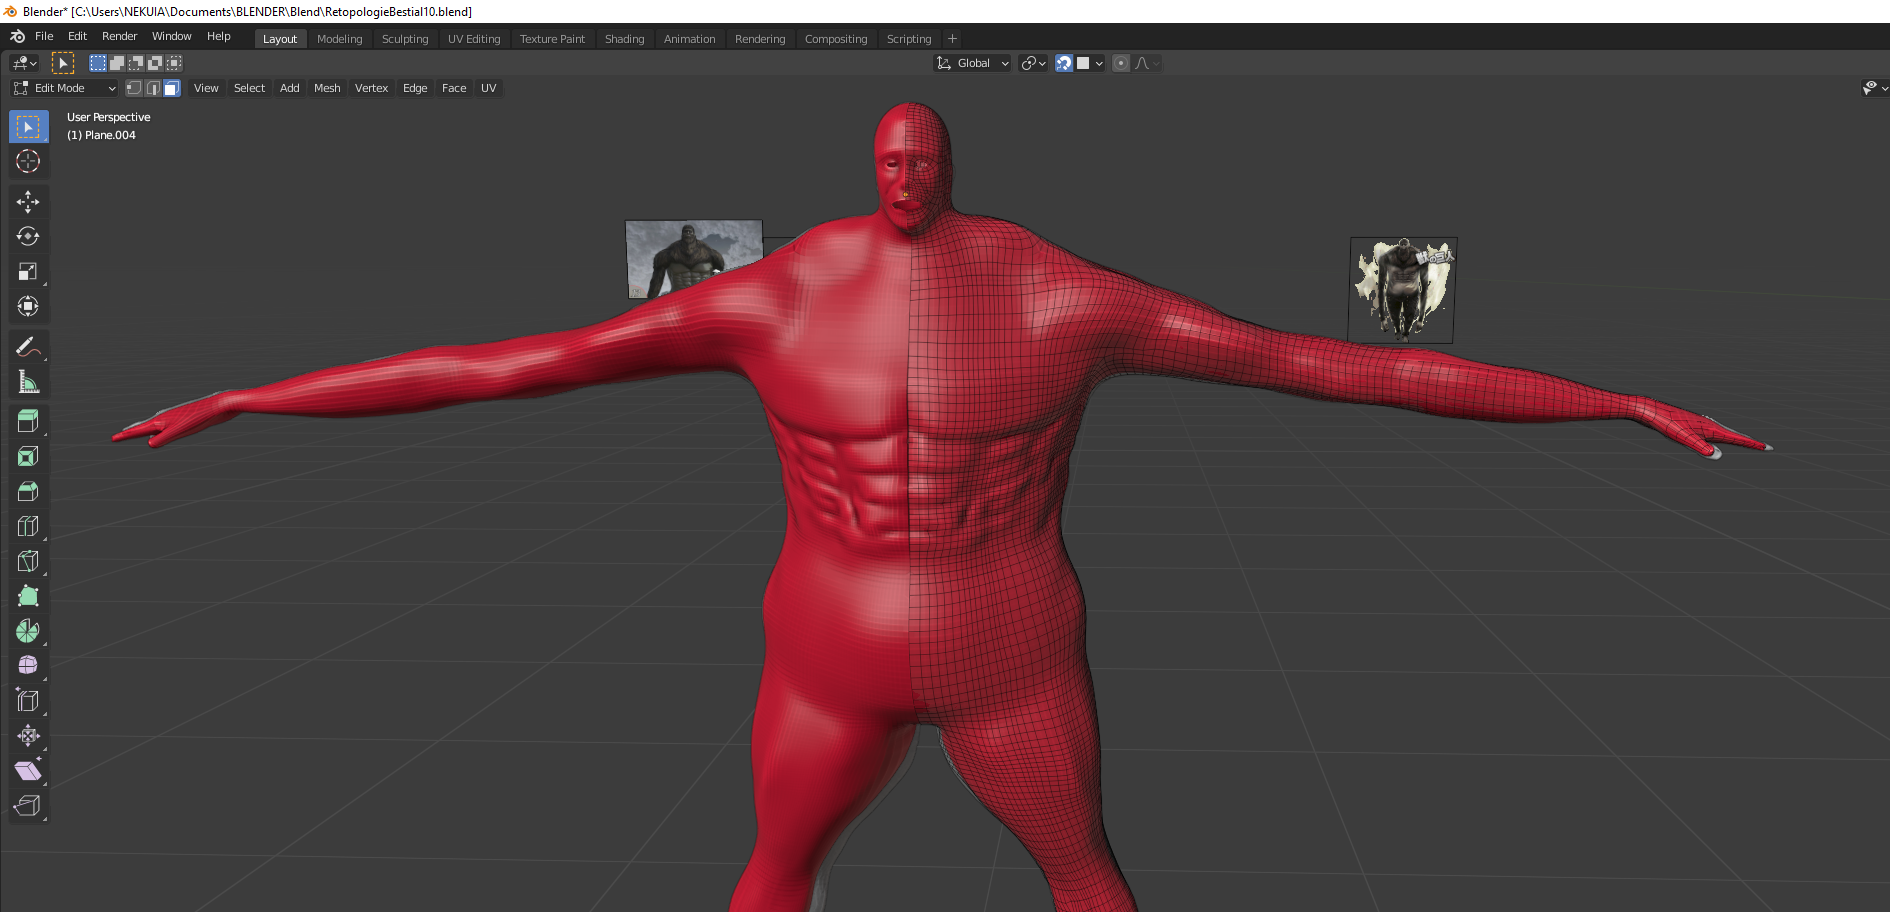Click the Select header menu button

tap(249, 88)
